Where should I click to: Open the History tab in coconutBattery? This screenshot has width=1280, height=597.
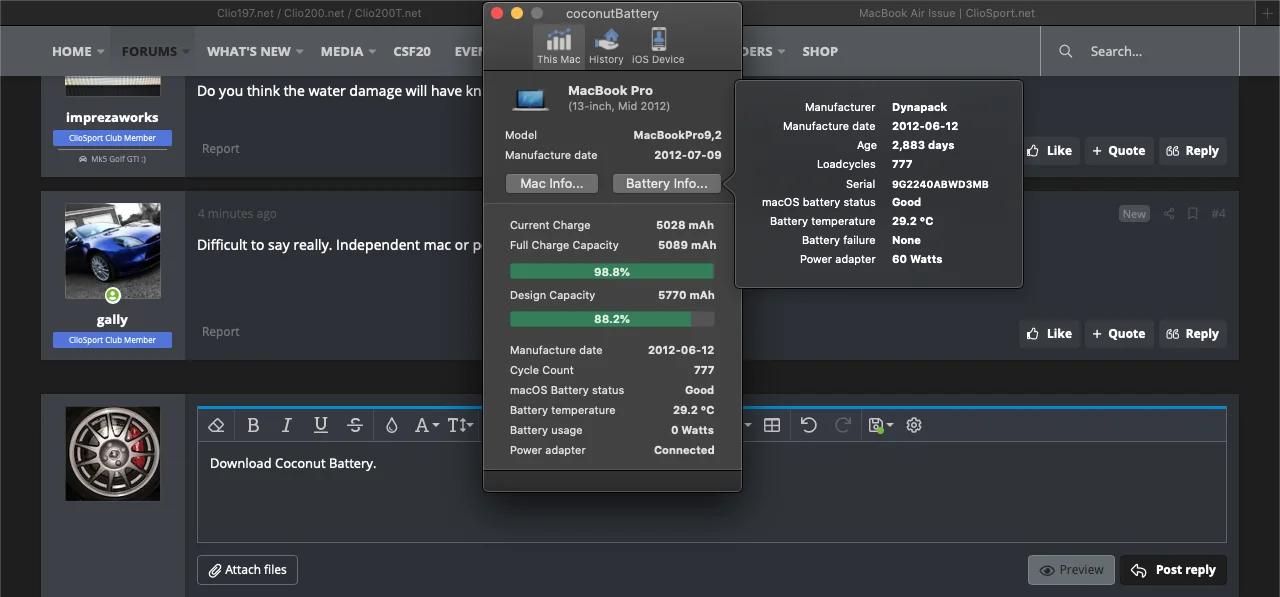point(606,45)
